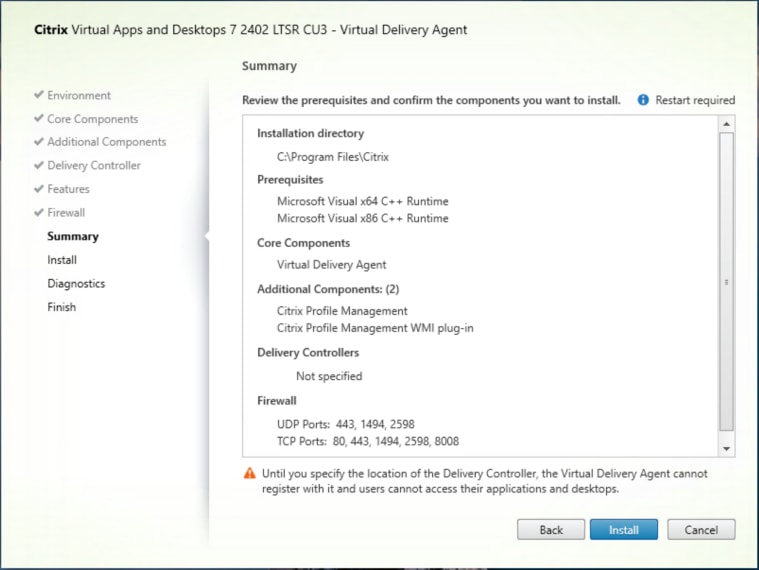The width and height of the screenshot is (759, 570).
Task: Open the Environment step in sidebar
Action: tap(79, 95)
